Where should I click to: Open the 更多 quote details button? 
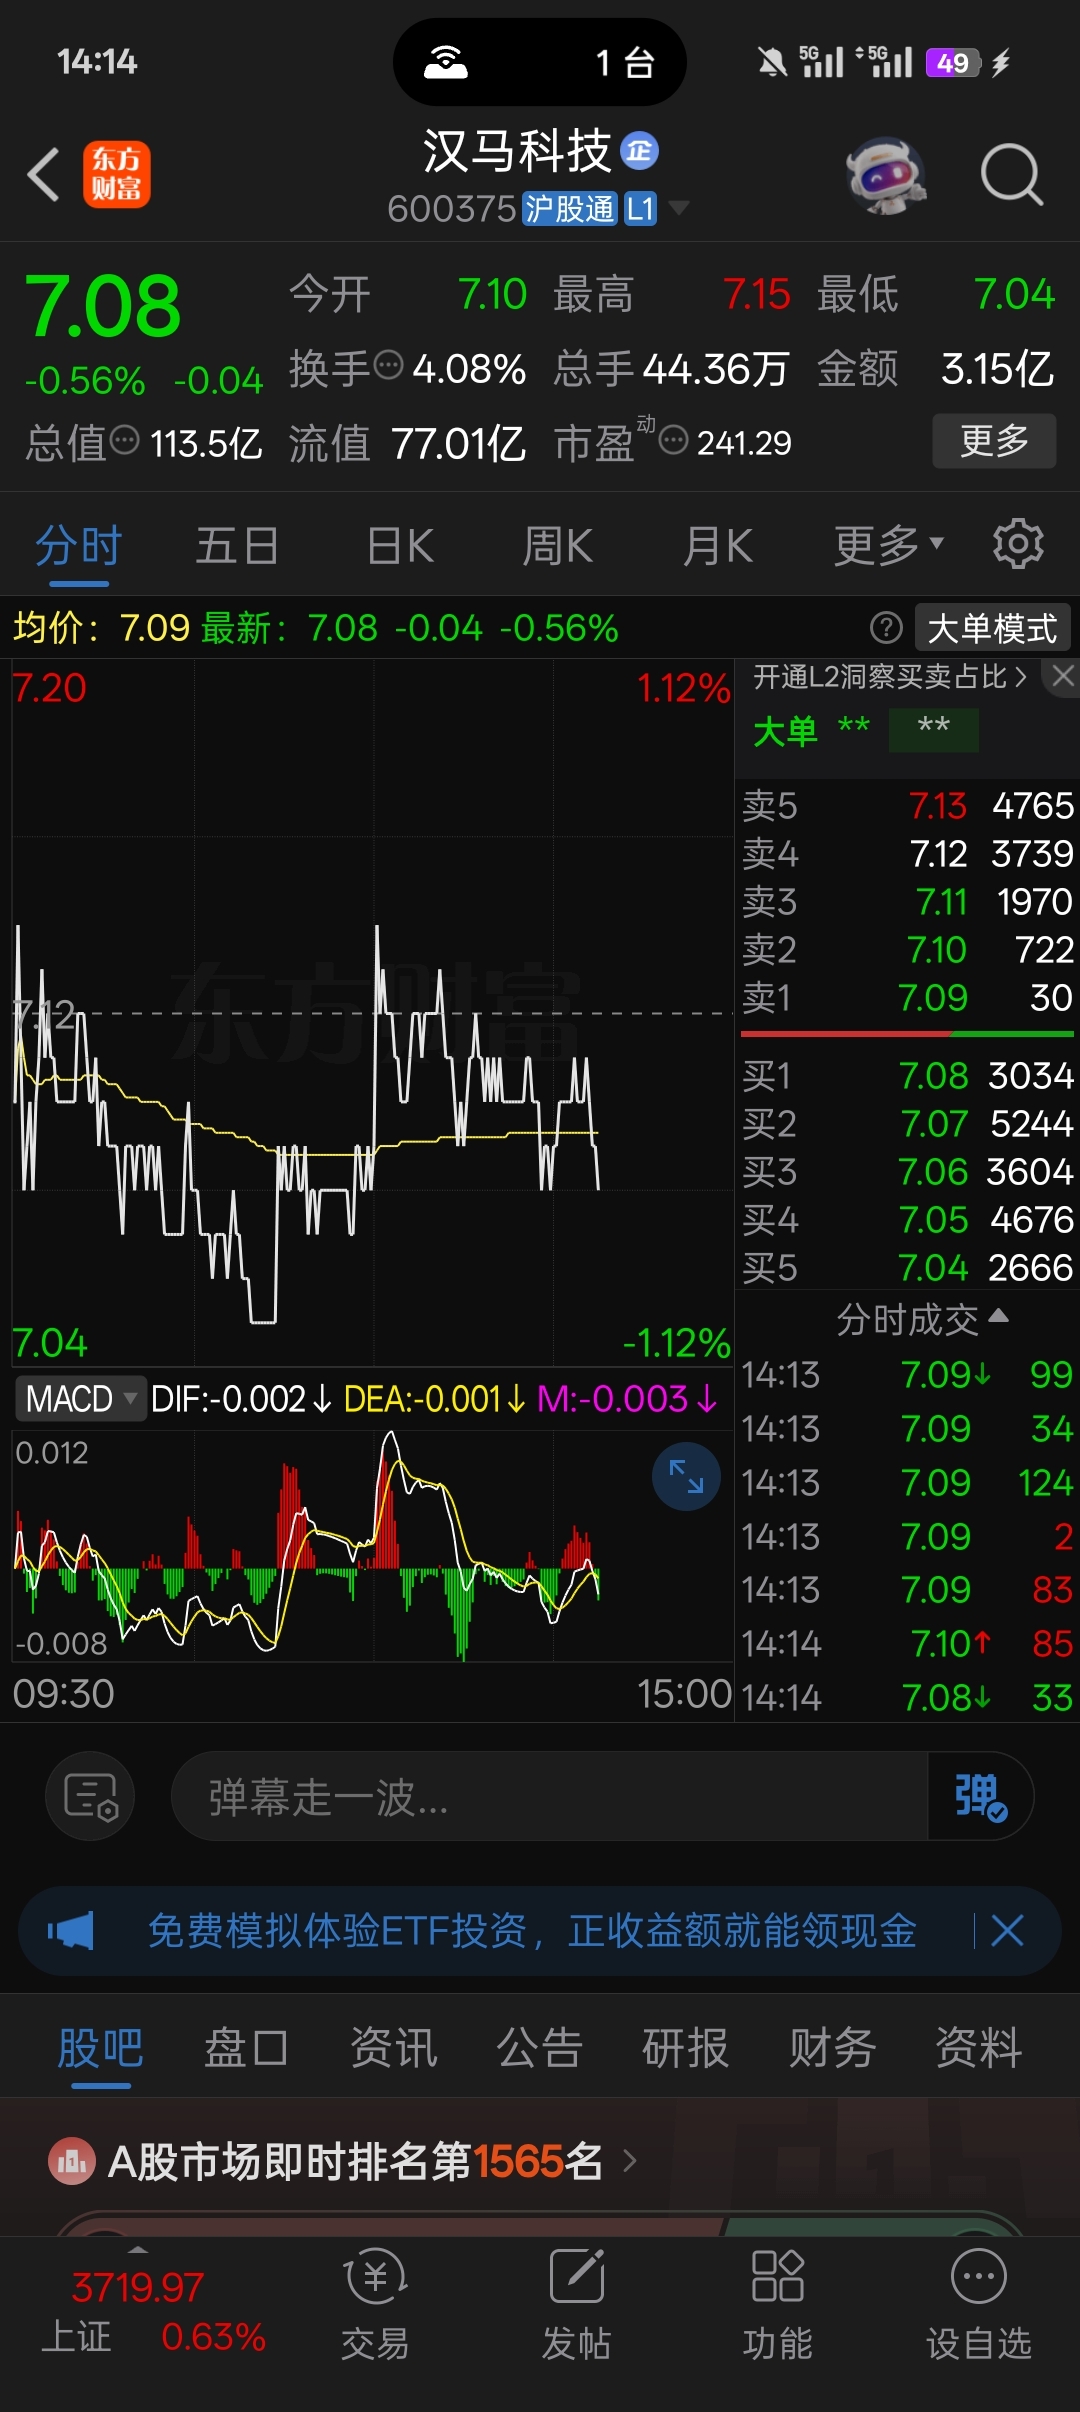[x=994, y=440]
